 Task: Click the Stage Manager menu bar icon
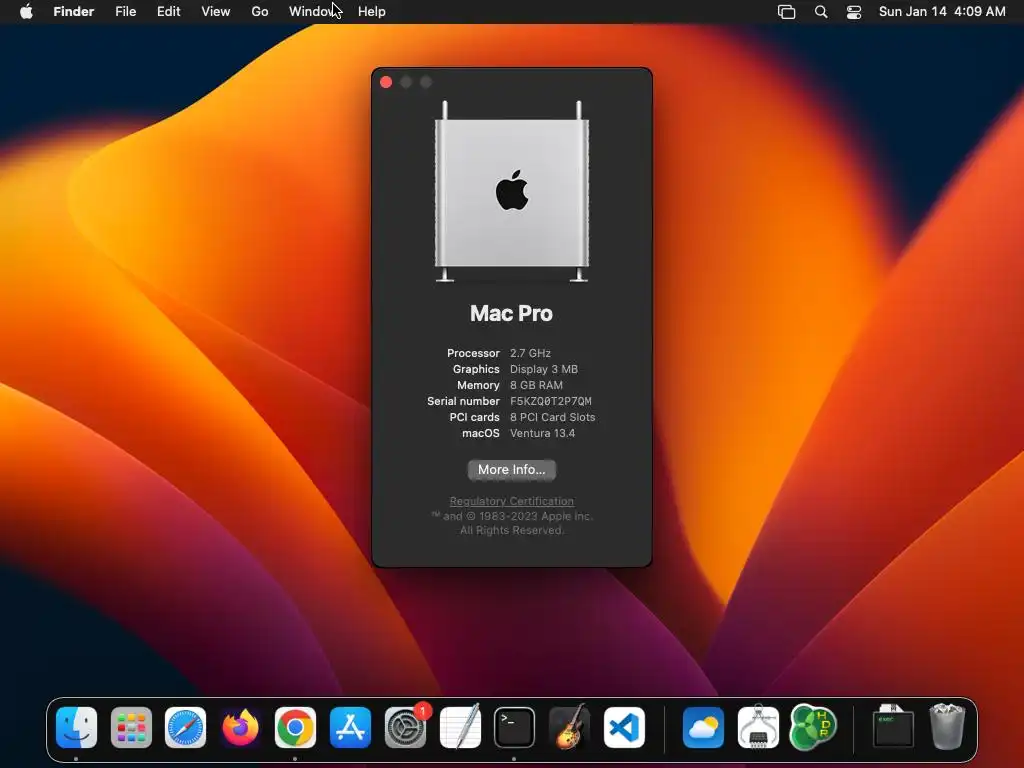[x=786, y=12]
